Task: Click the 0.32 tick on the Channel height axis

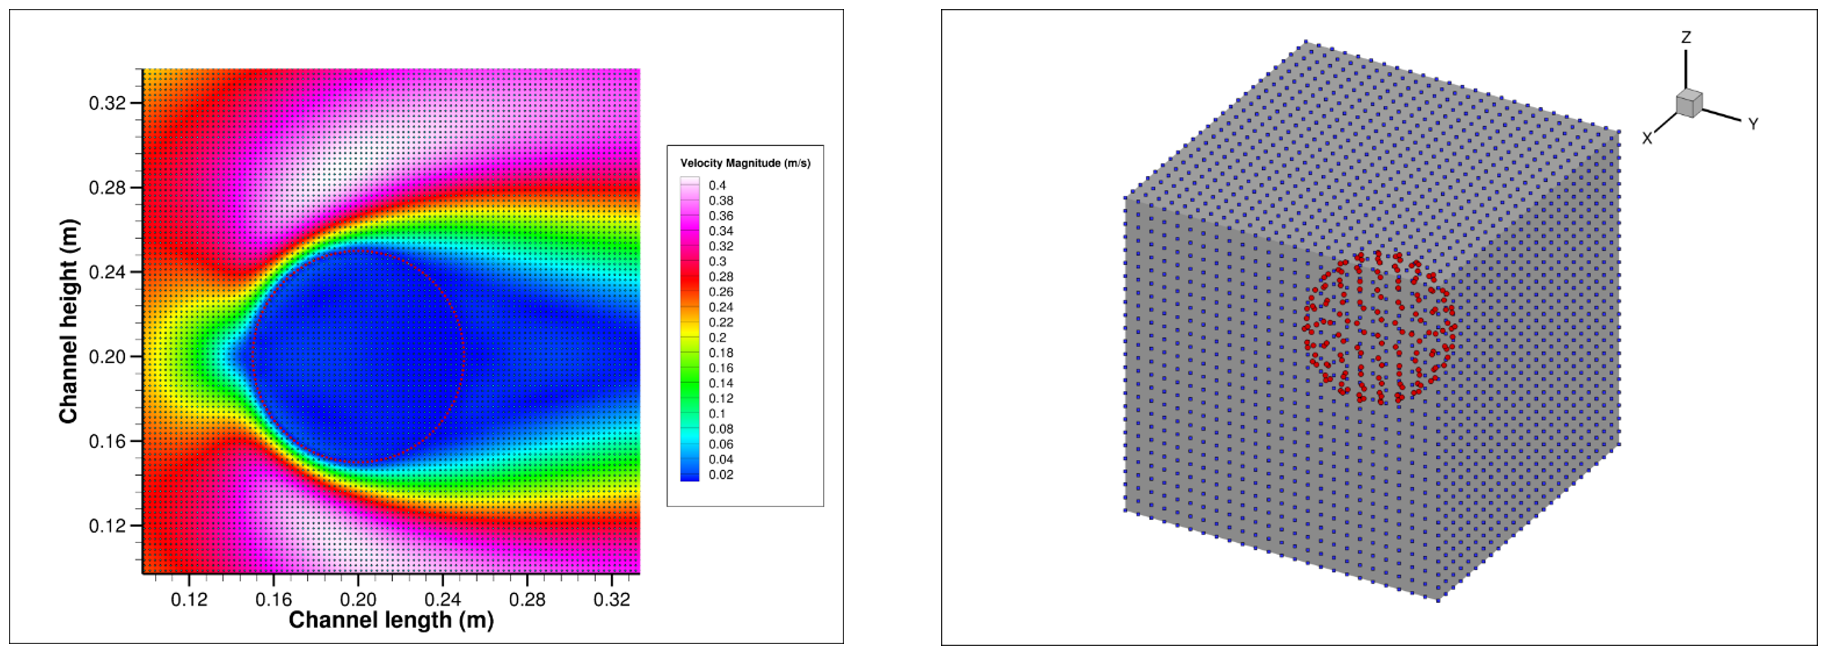Action: tap(107, 103)
